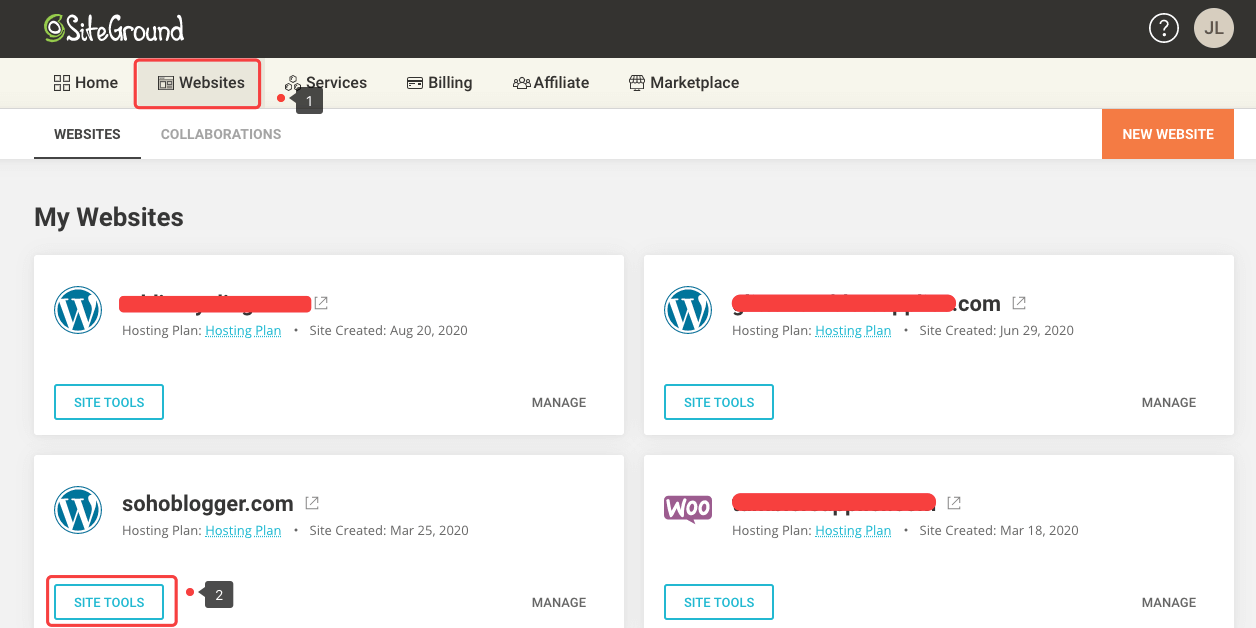Click external link icon next to WooCommerce site
Screen dimensions: 1256x628
pos(954,503)
